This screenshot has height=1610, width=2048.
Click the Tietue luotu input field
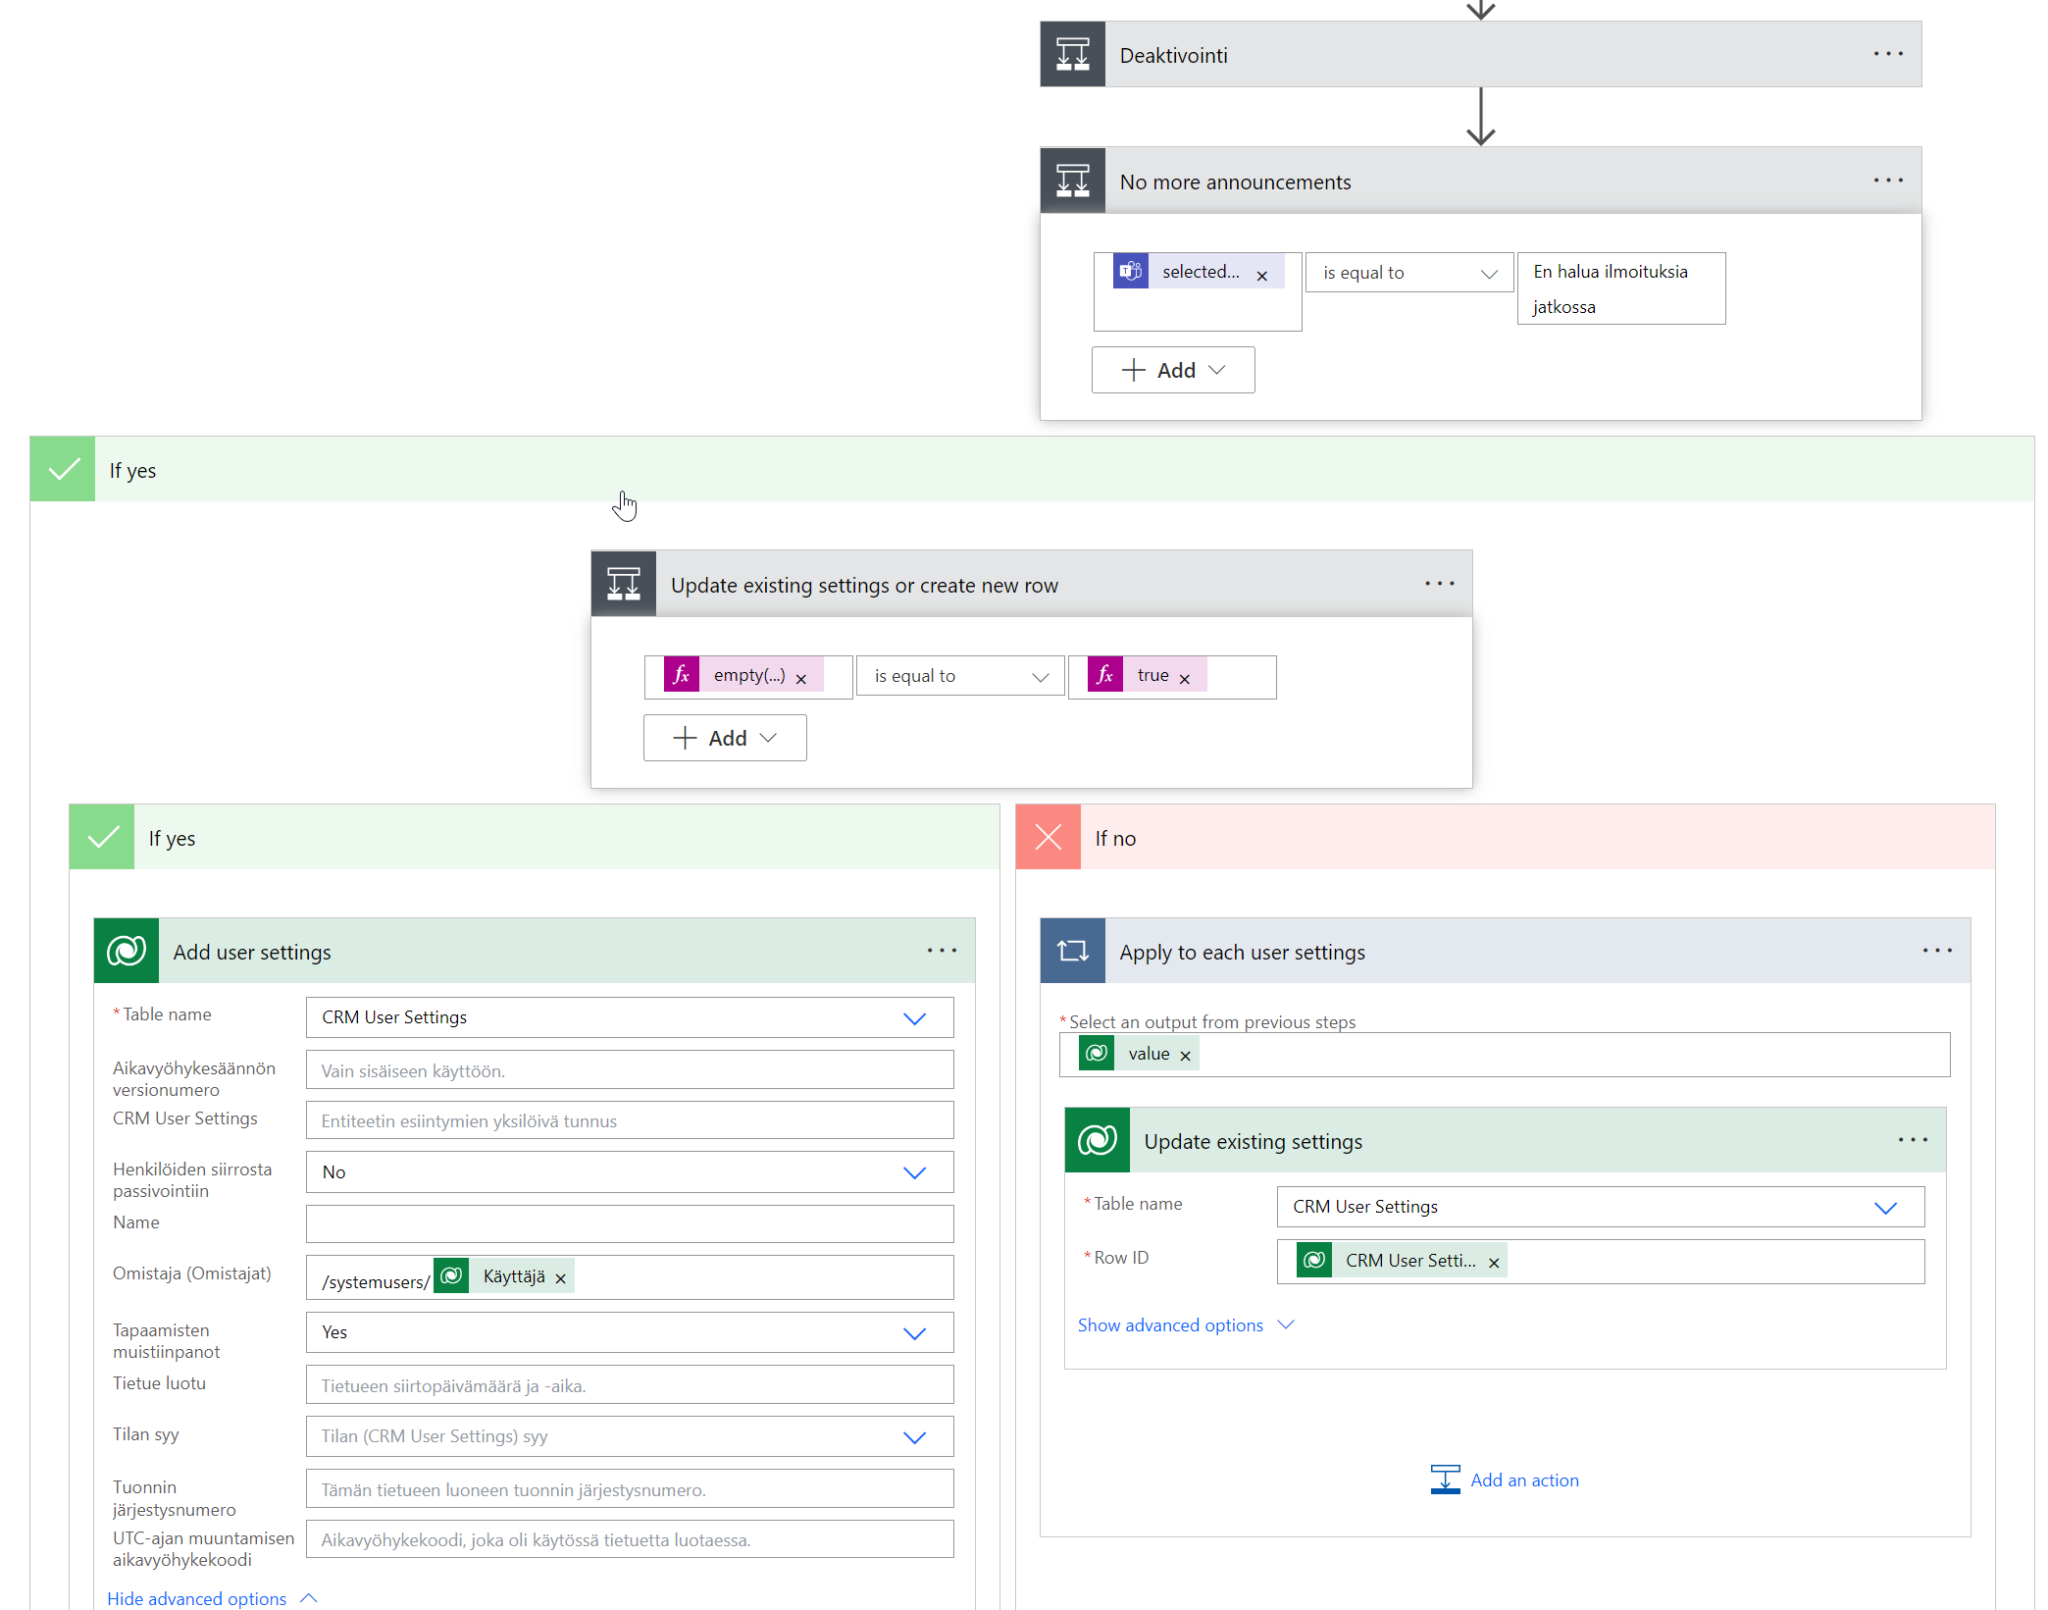click(x=629, y=1386)
